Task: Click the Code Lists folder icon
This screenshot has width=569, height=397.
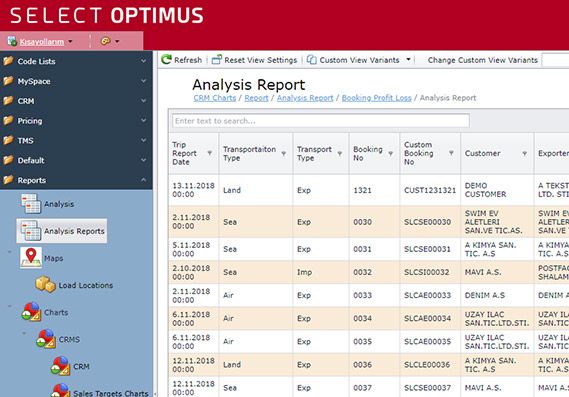Action: (x=8, y=61)
